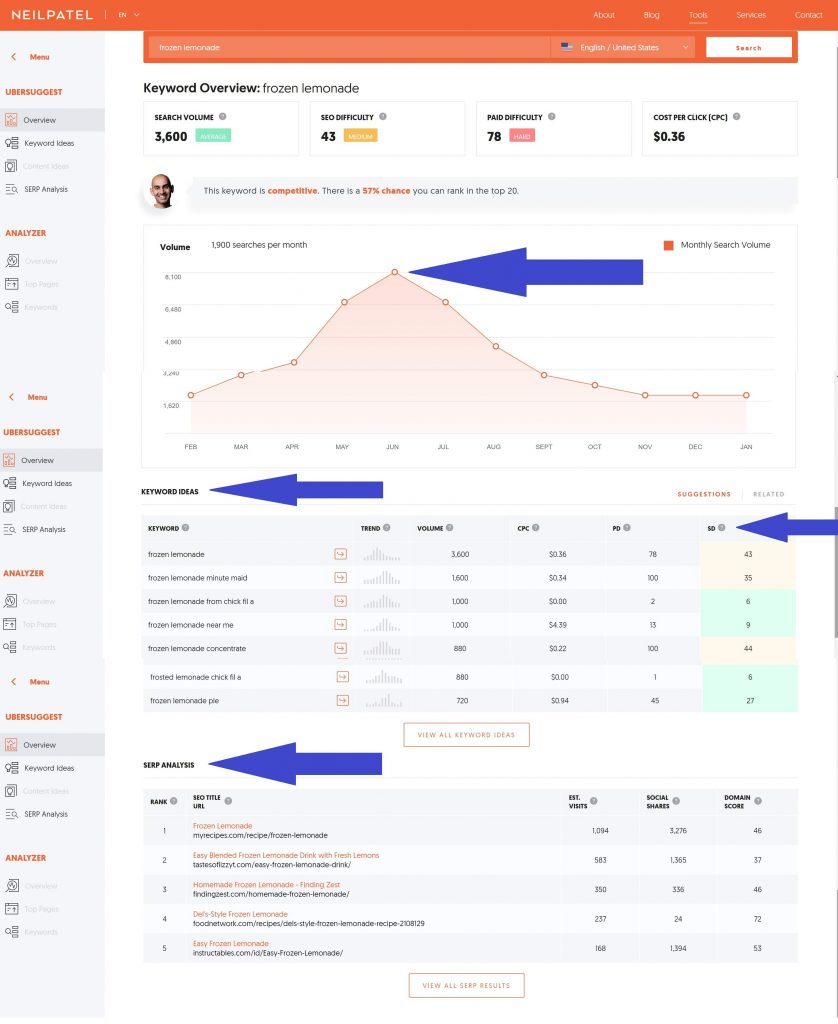Screen dimensions: 838x1024
Task: Click the info icon beside Paid Difficulty
Action: coord(552,116)
